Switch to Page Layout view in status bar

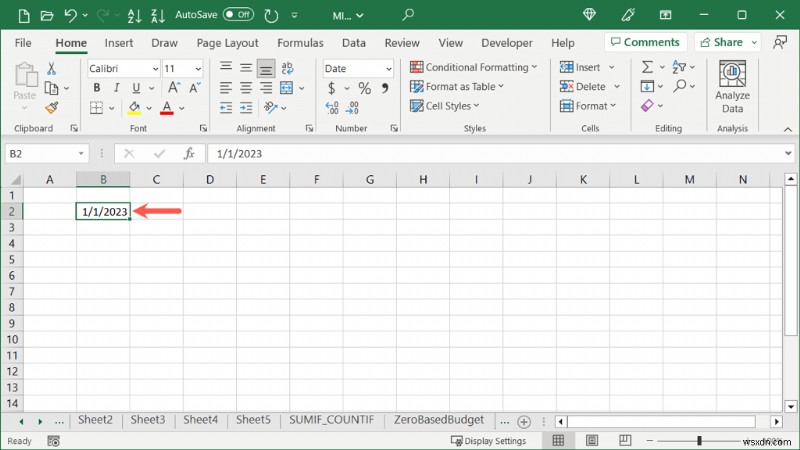click(592, 440)
